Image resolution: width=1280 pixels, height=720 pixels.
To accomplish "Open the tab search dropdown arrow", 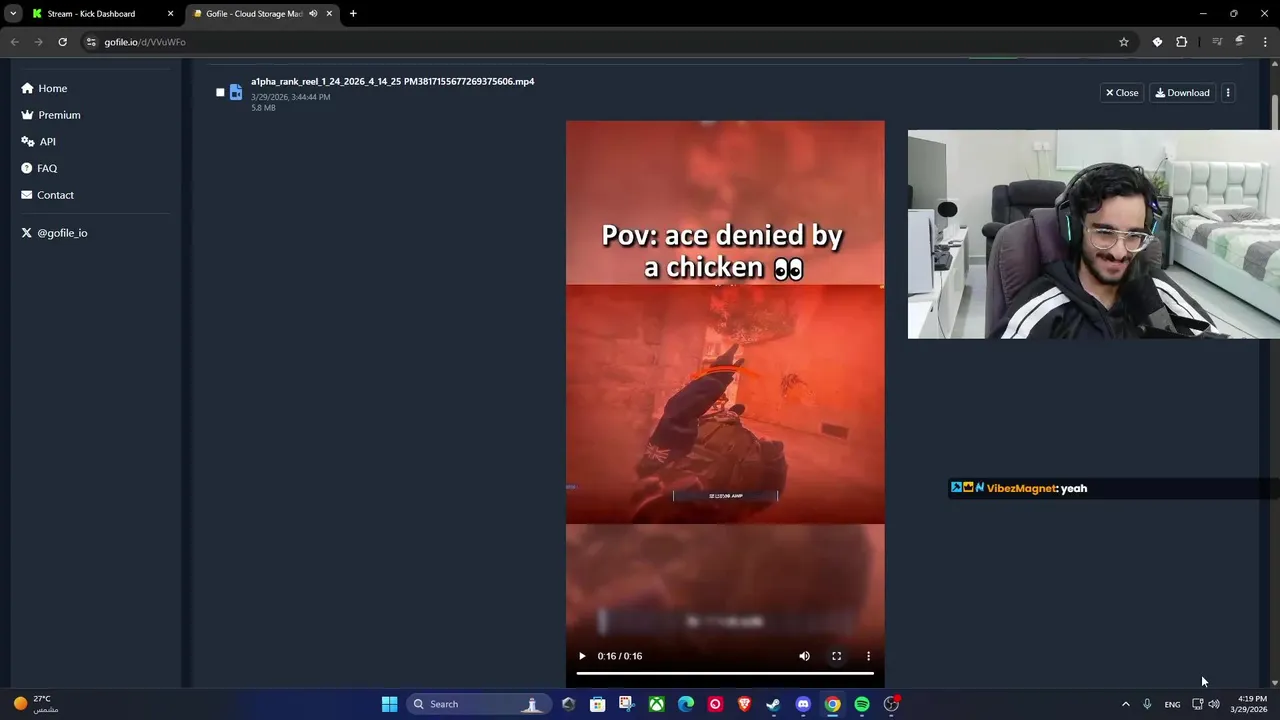I will [13, 14].
